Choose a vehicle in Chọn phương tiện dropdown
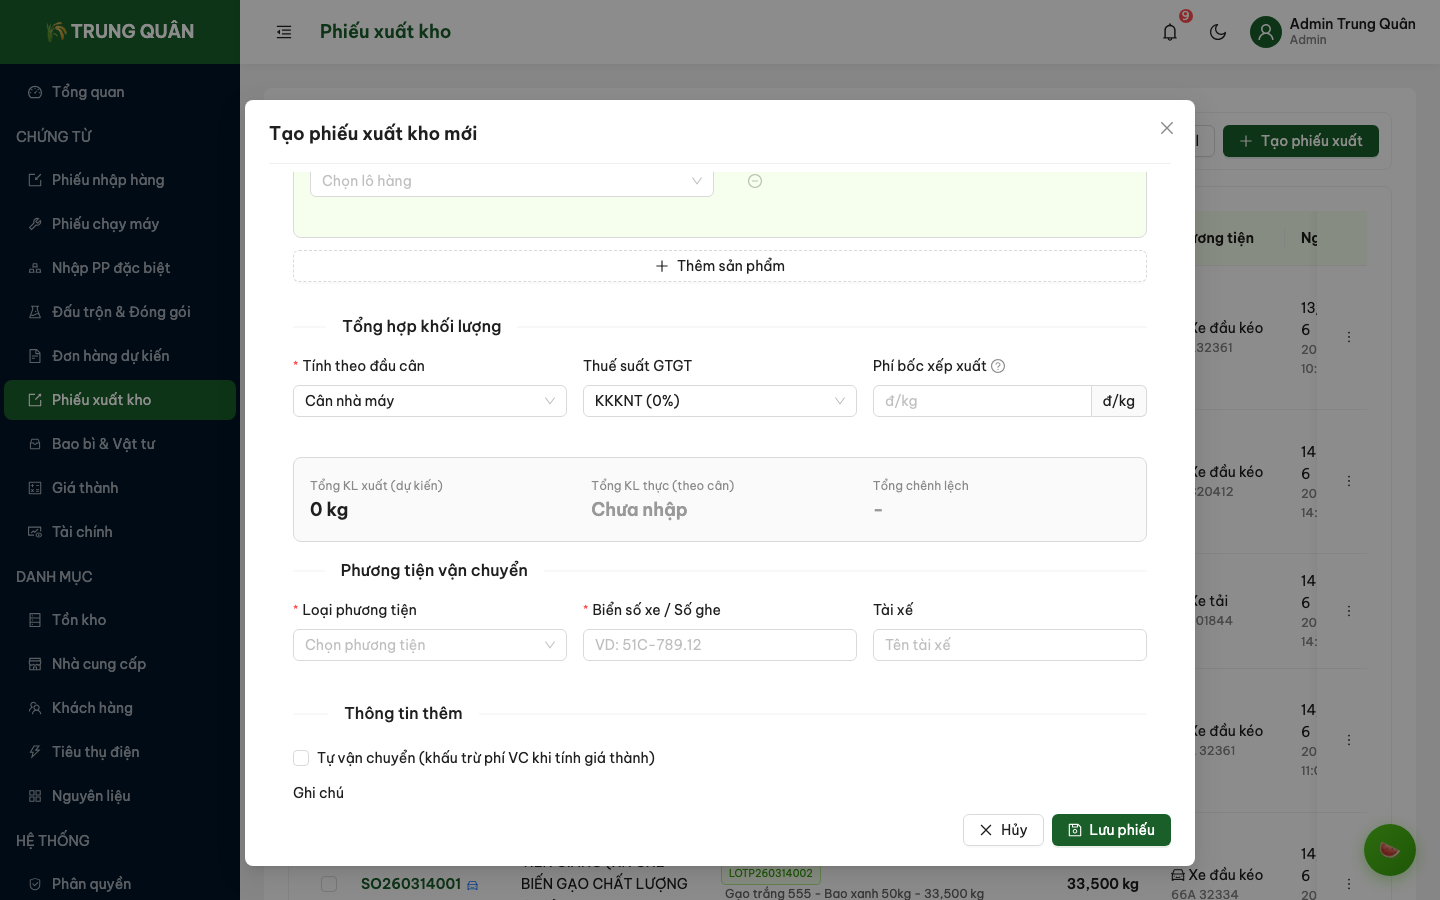The image size is (1440, 900). (429, 645)
